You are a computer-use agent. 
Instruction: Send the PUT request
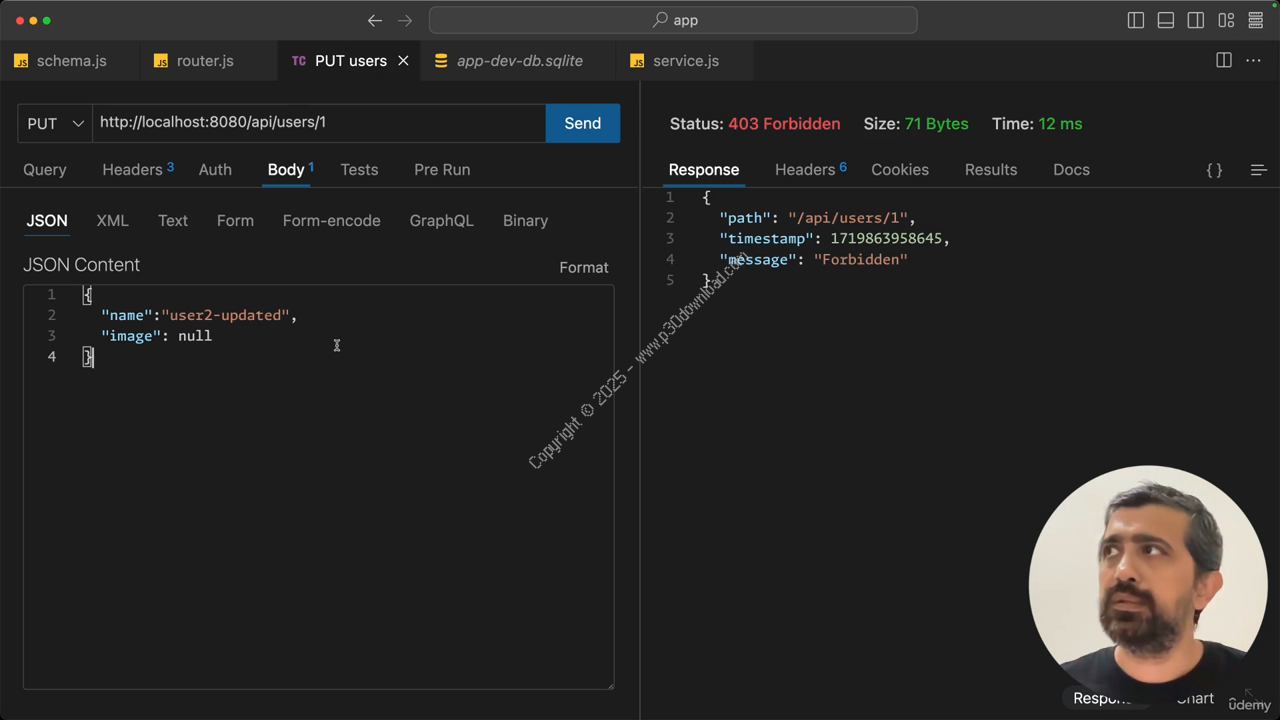(583, 123)
